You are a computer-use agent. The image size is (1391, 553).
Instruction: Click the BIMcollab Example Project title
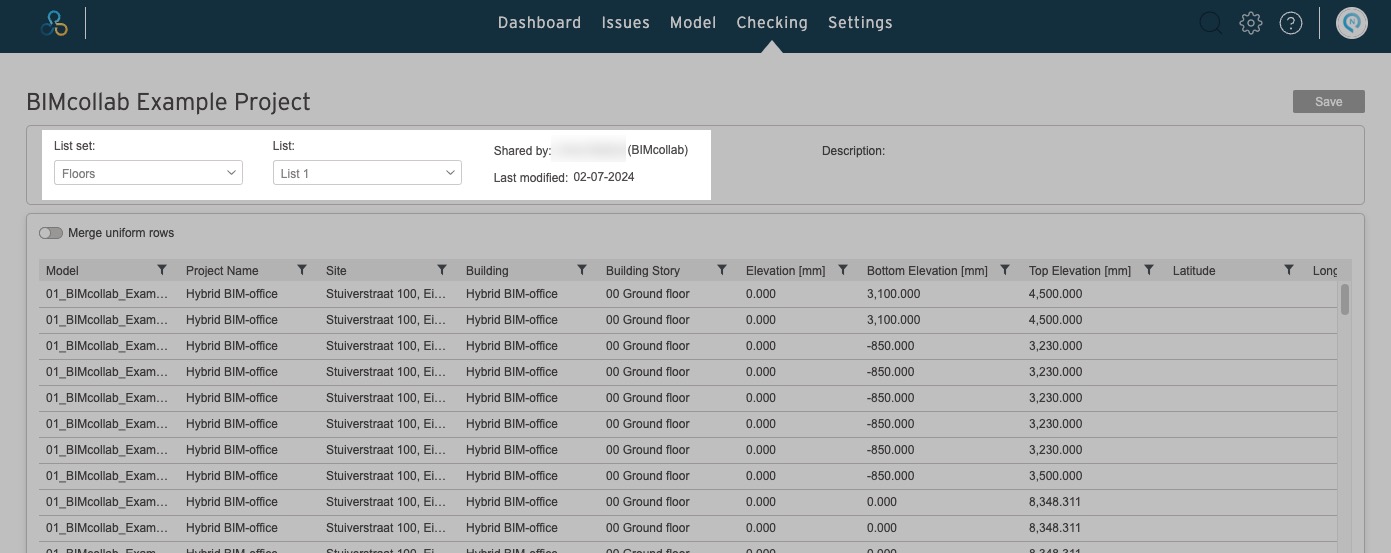[x=168, y=102]
